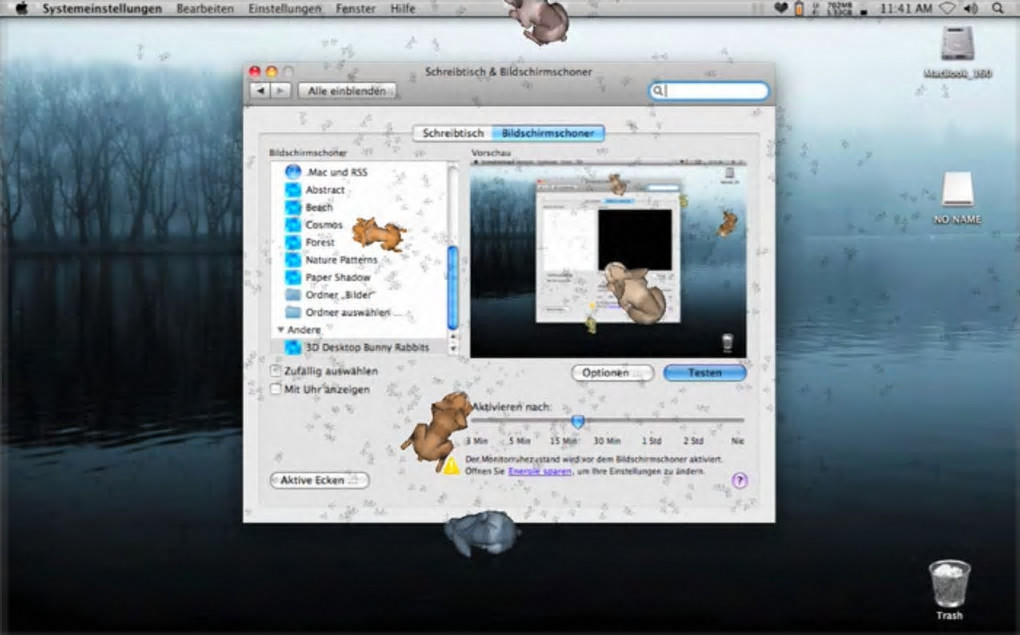Click the battery status icon in menu bar

coord(799,8)
